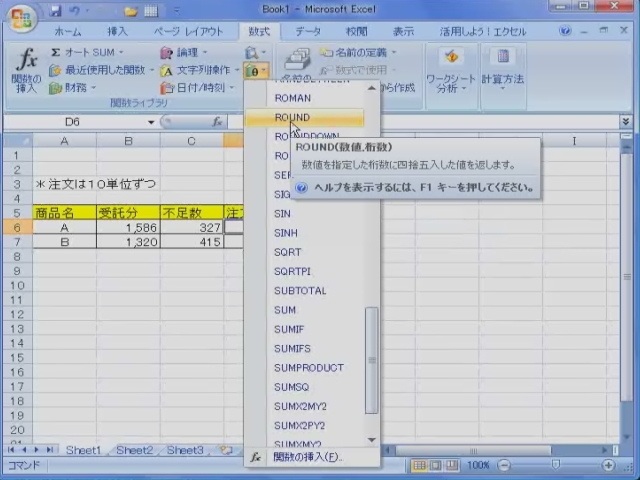Switch to Page Break Preview in status bar
The width and height of the screenshot is (640, 480).
click(x=451, y=466)
